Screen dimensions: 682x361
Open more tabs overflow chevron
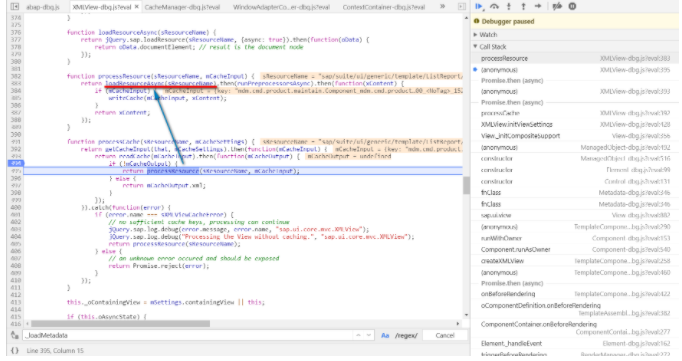click(443, 7)
